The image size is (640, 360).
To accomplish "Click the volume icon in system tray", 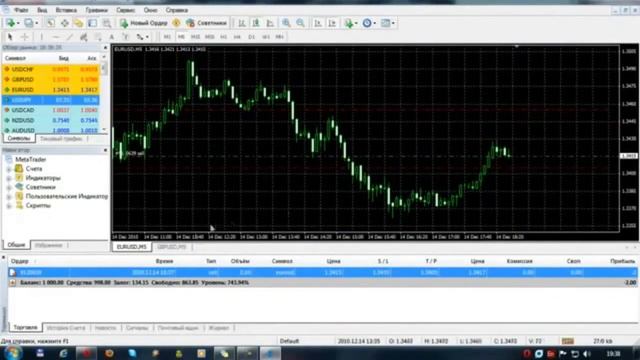I will 587,353.
